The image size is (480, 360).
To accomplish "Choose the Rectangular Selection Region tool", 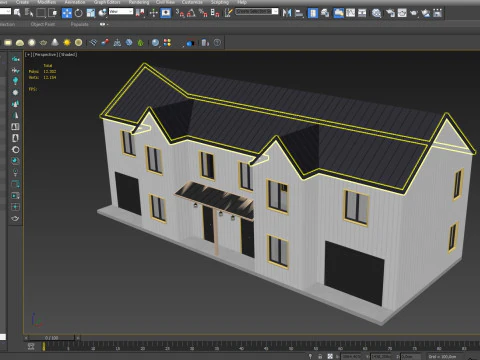I will 41,13.
